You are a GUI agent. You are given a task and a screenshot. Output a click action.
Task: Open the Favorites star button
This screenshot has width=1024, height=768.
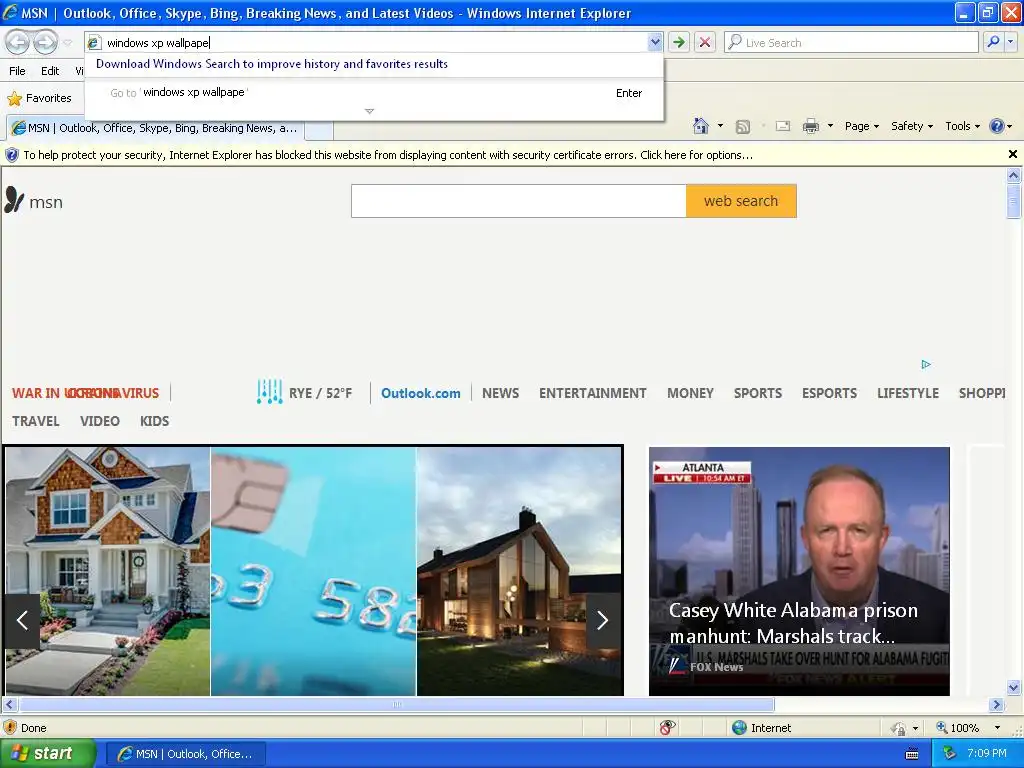tap(39, 98)
